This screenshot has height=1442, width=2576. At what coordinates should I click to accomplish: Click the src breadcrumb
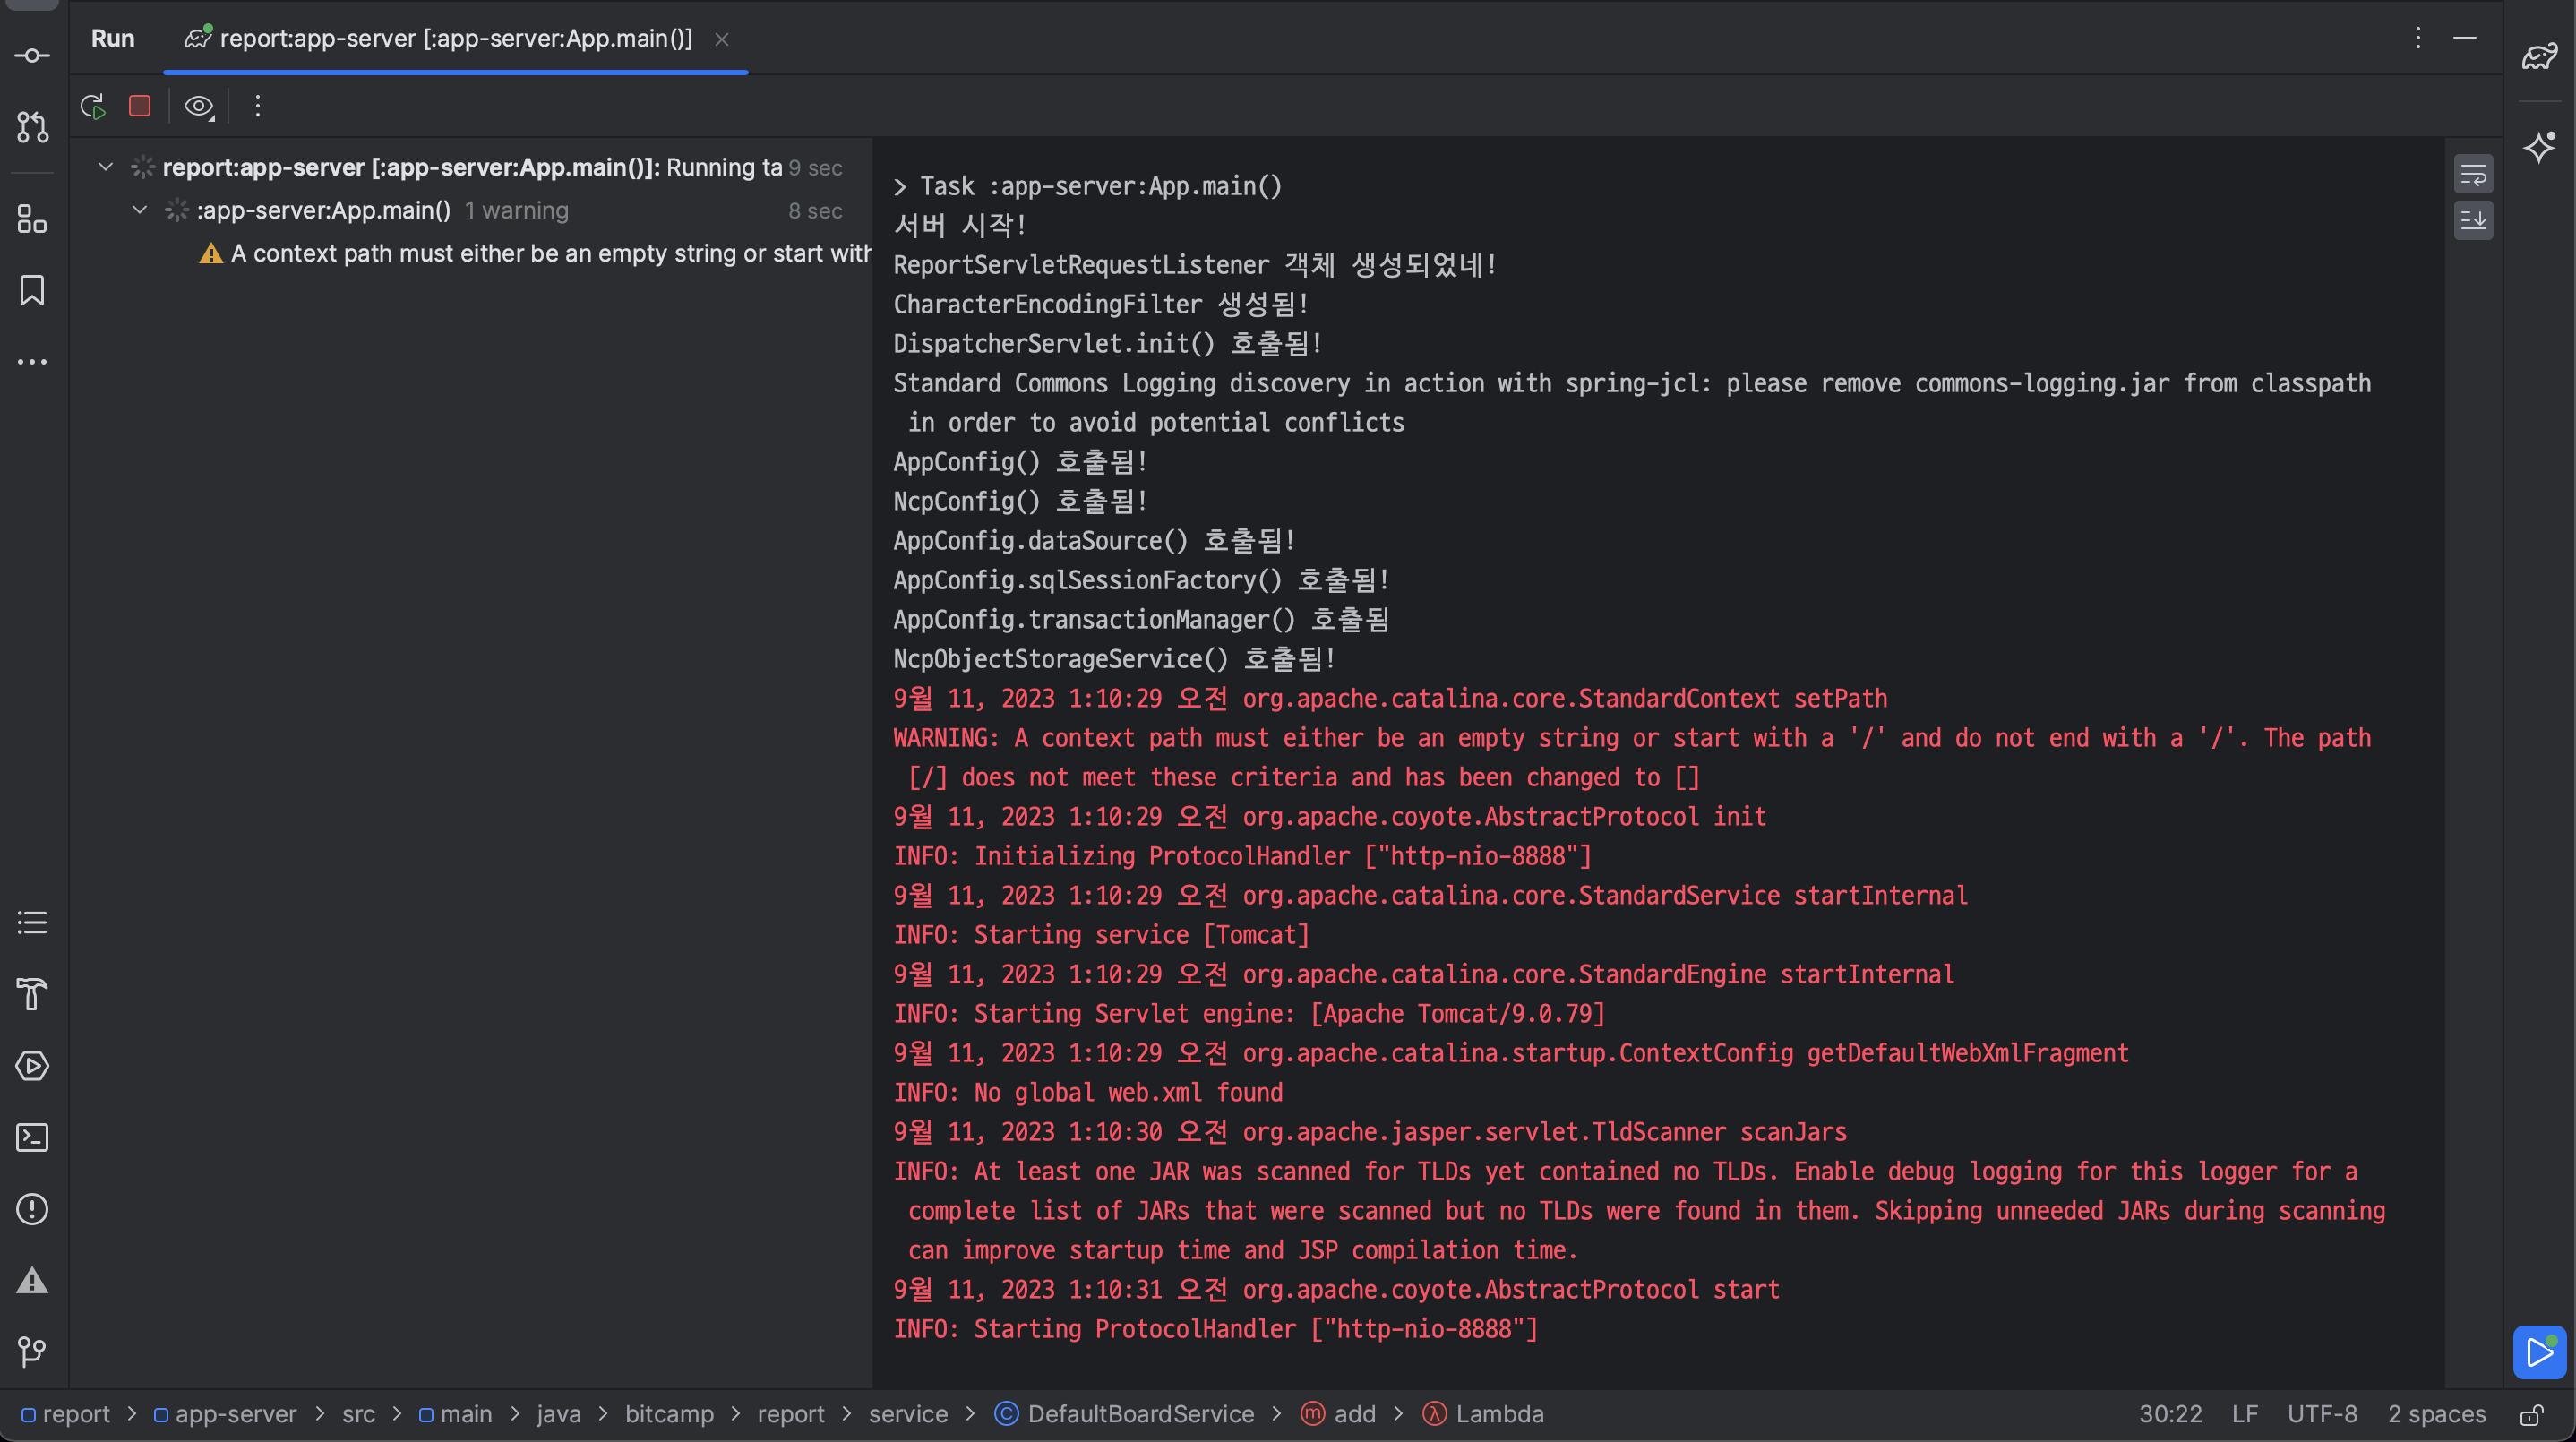[358, 1414]
